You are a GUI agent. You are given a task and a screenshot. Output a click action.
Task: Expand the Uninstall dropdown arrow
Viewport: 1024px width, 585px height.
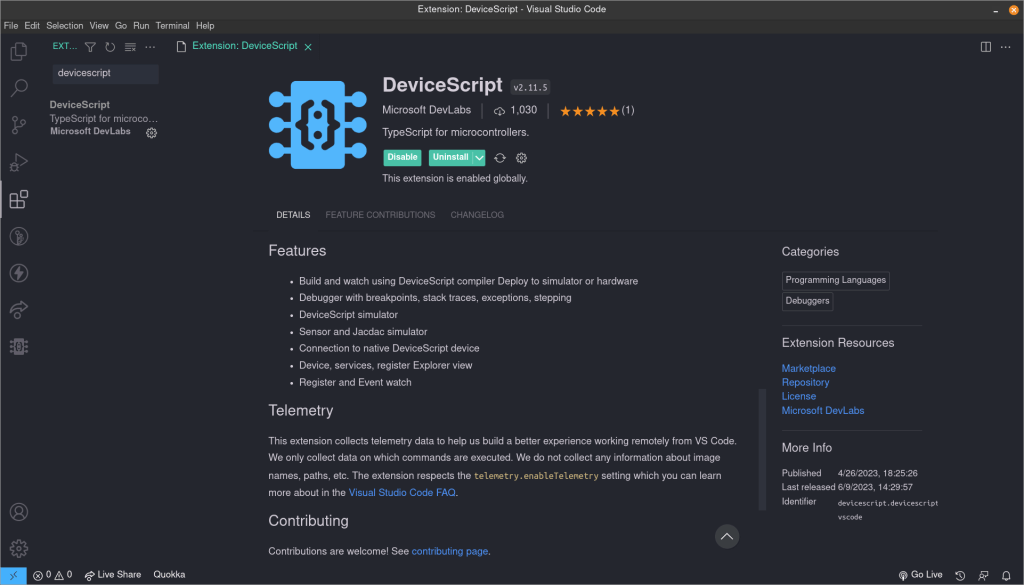pyautogui.click(x=479, y=157)
